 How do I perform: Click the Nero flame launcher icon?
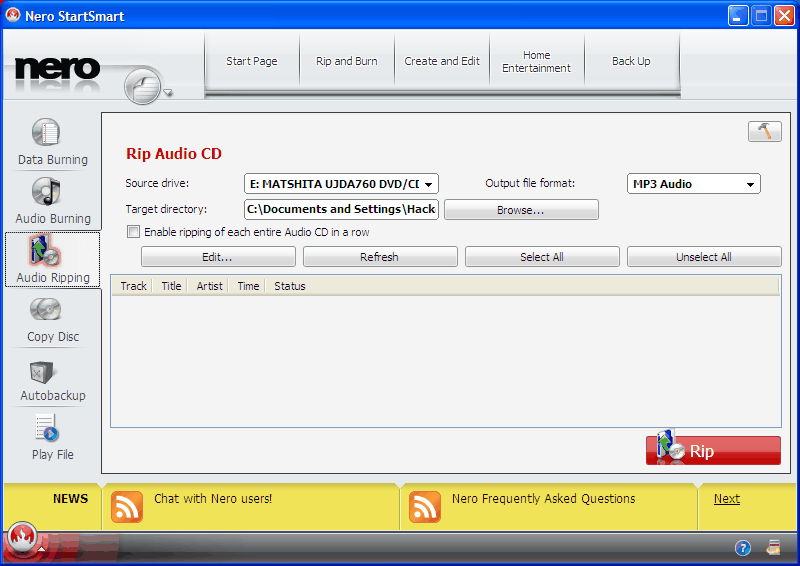[x=21, y=537]
